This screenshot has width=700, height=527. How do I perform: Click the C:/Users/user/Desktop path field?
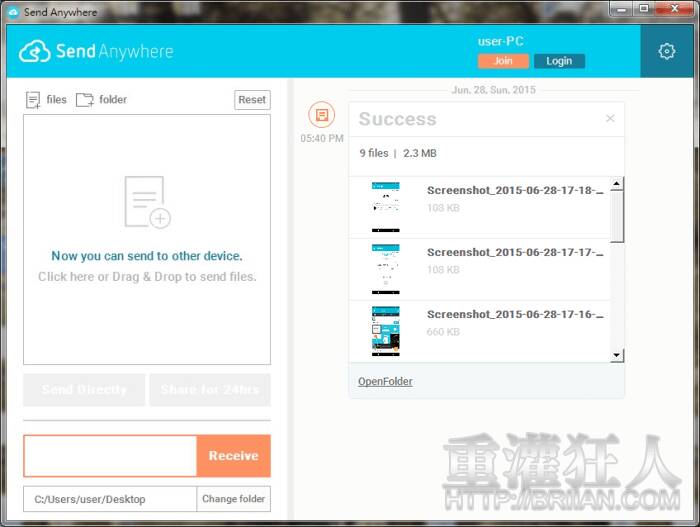[x=110, y=499]
